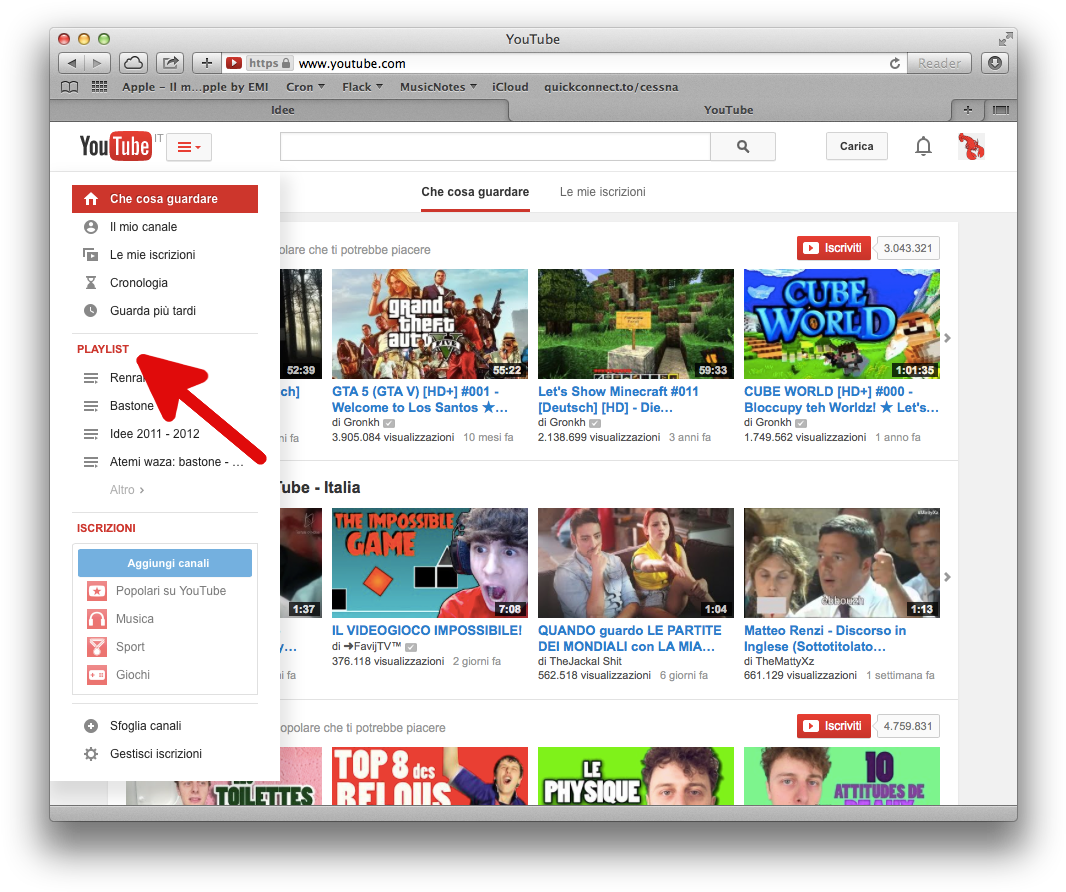The width and height of the screenshot is (1066, 892).
Task: Open the Cron bookmarks dropdown
Action: coord(305,87)
